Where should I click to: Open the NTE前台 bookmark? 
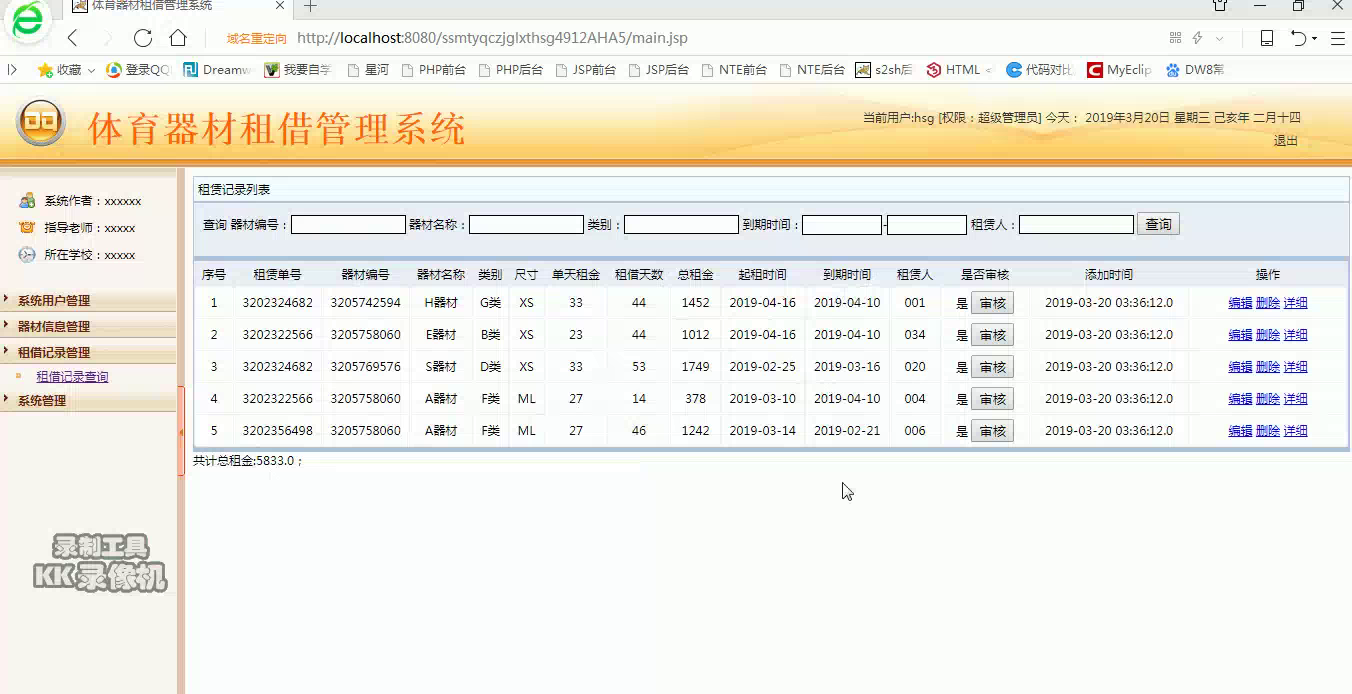pyautogui.click(x=734, y=70)
